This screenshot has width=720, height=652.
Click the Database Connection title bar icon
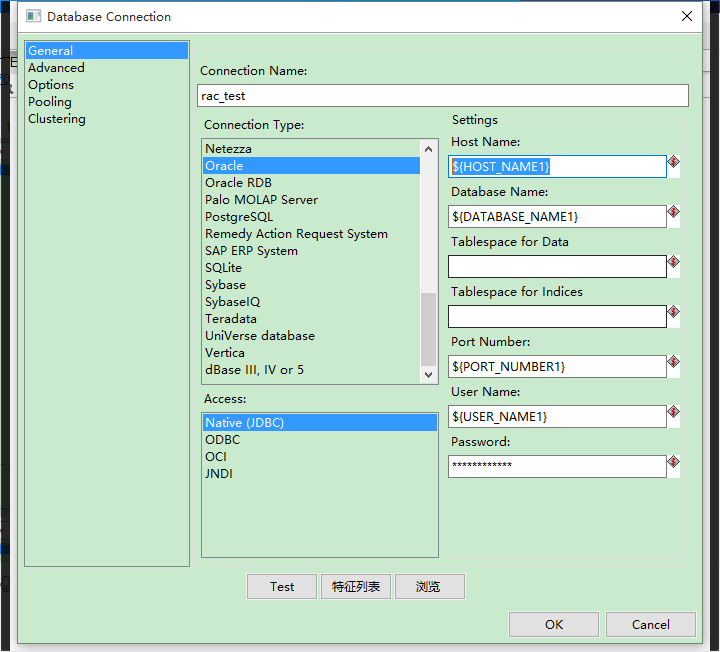click(34, 17)
